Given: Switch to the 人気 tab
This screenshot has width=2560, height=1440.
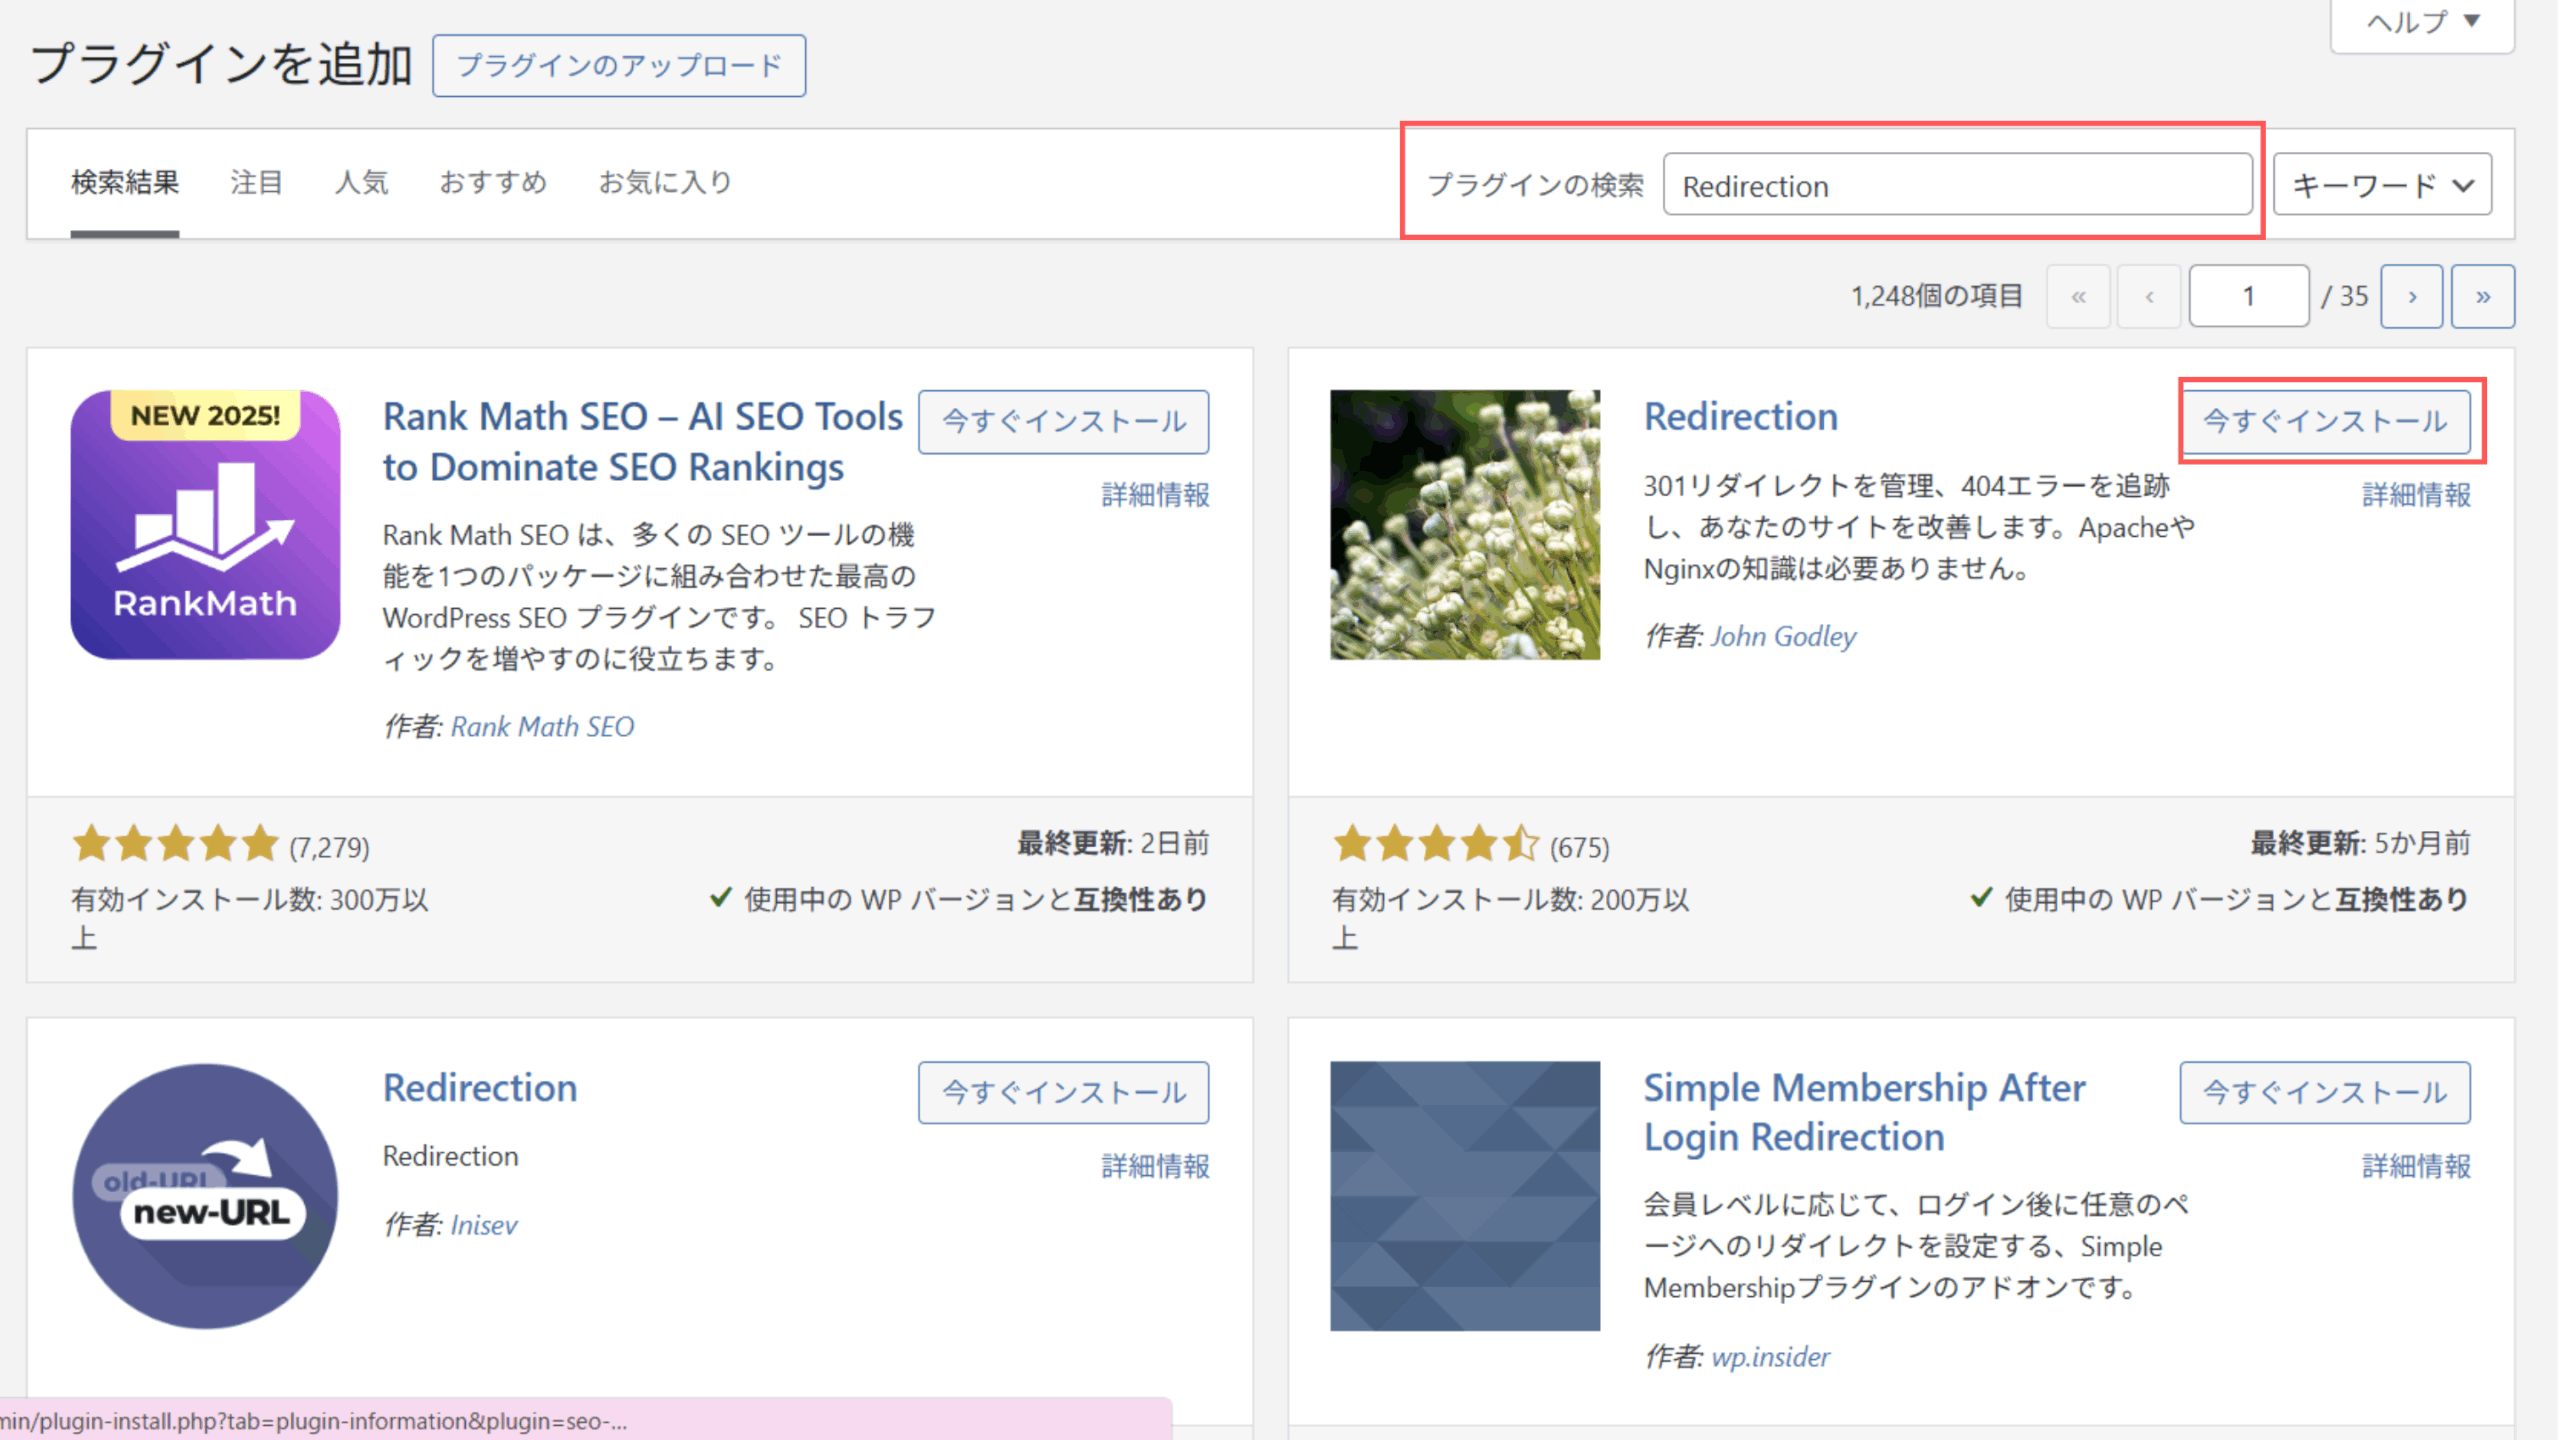Looking at the screenshot, I should [361, 182].
